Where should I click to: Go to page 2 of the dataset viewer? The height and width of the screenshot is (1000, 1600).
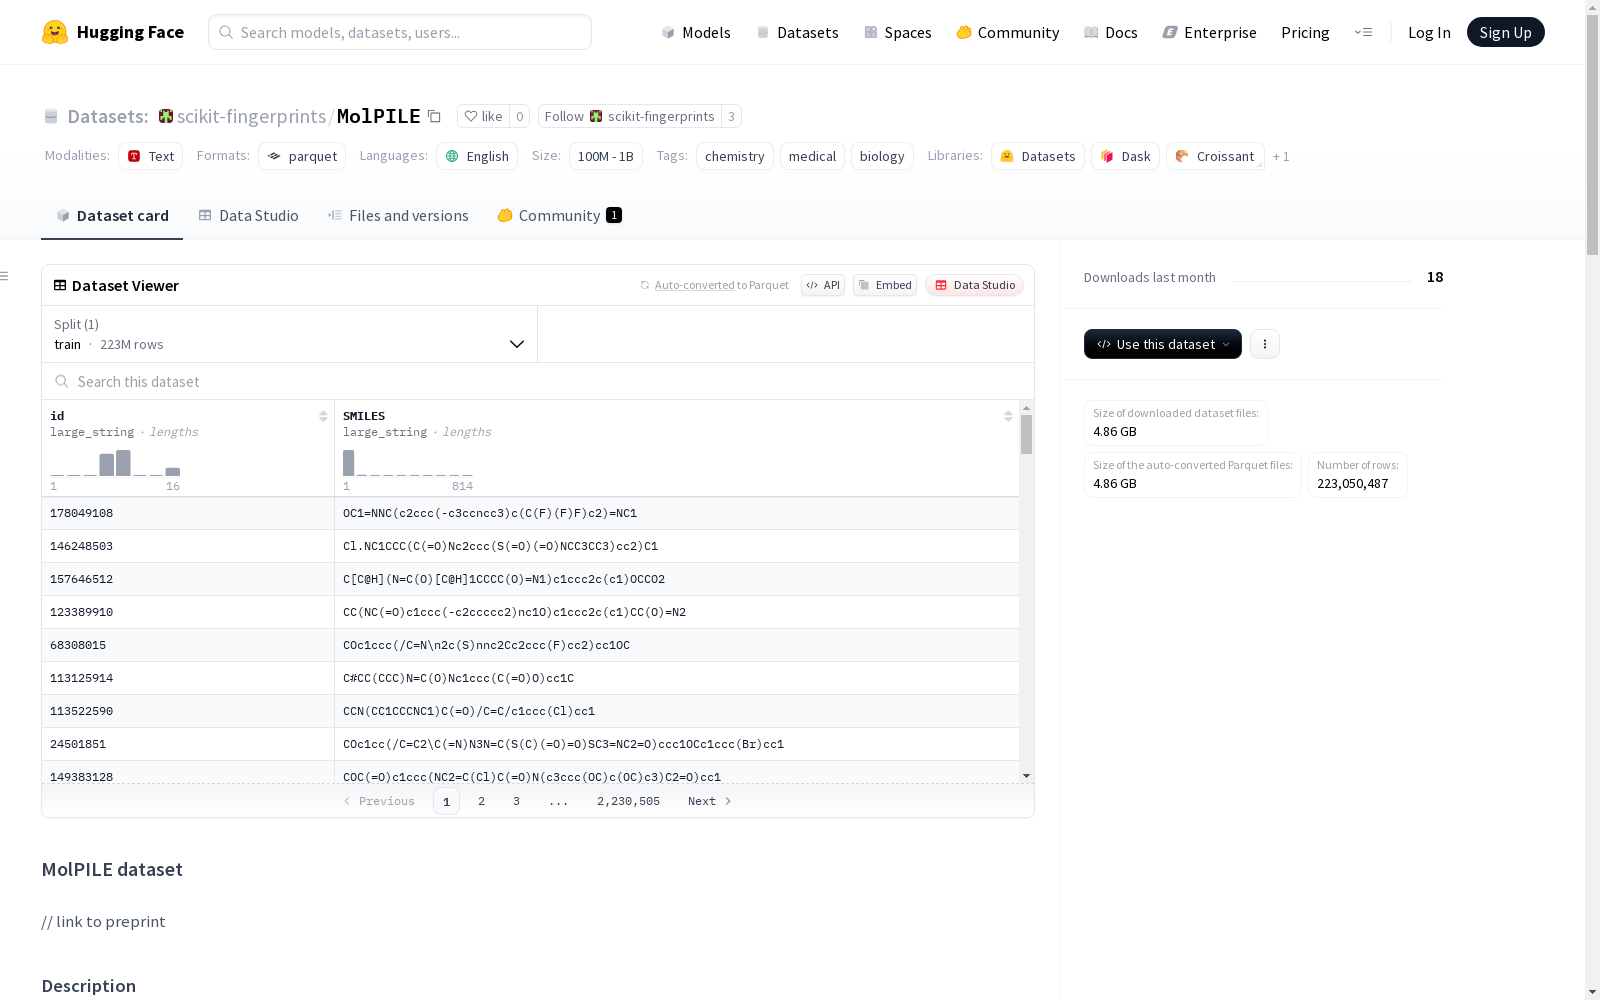click(481, 801)
